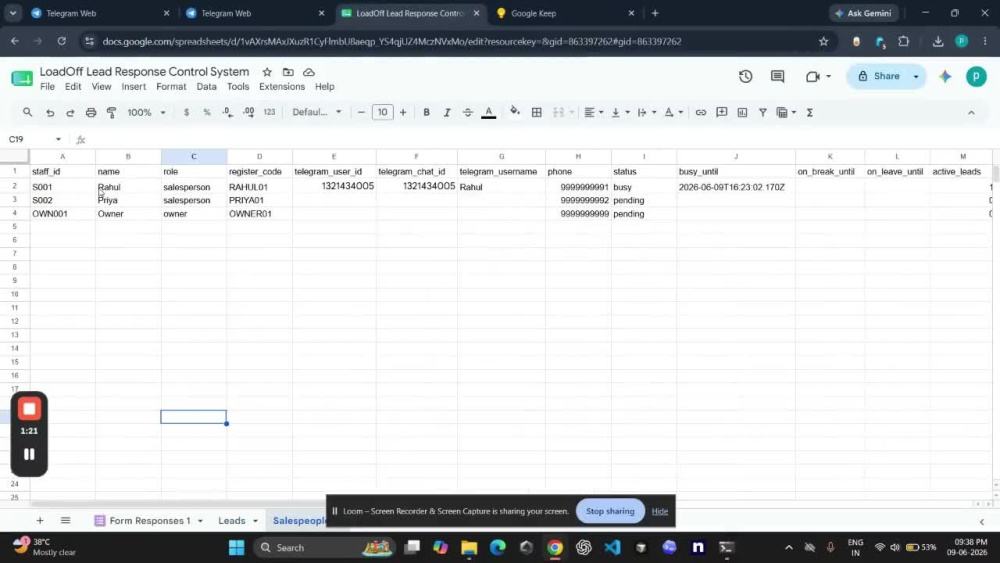Click Stop sharing in Loom bar

(x=610, y=511)
